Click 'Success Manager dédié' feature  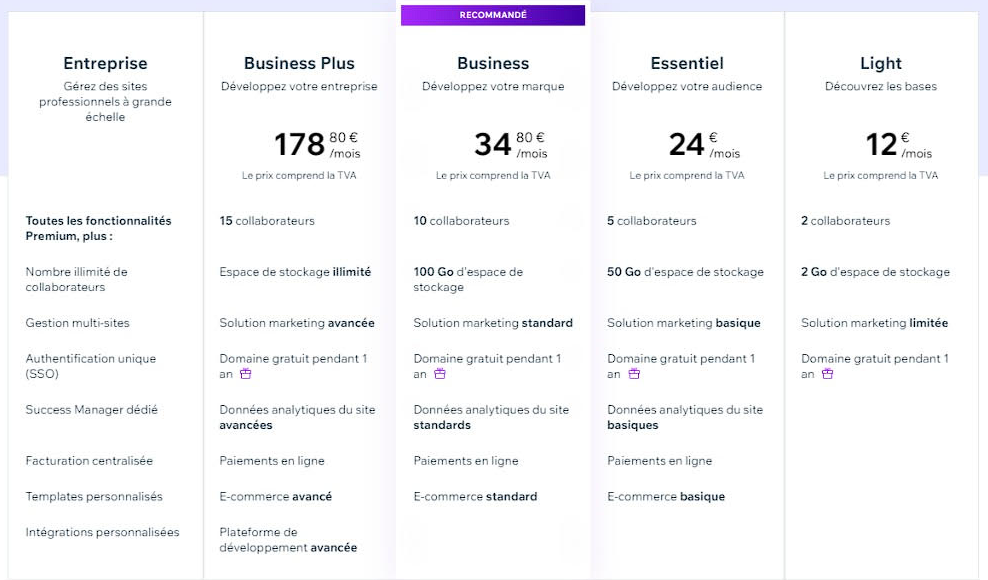91,410
